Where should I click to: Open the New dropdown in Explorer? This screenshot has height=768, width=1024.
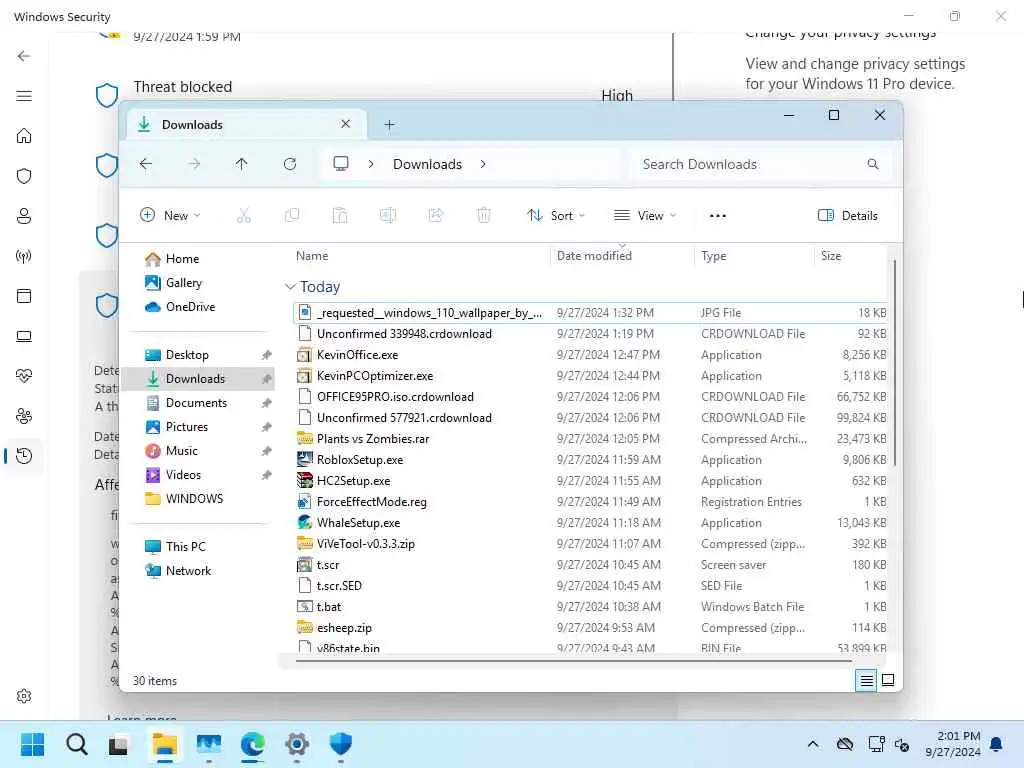tap(170, 216)
